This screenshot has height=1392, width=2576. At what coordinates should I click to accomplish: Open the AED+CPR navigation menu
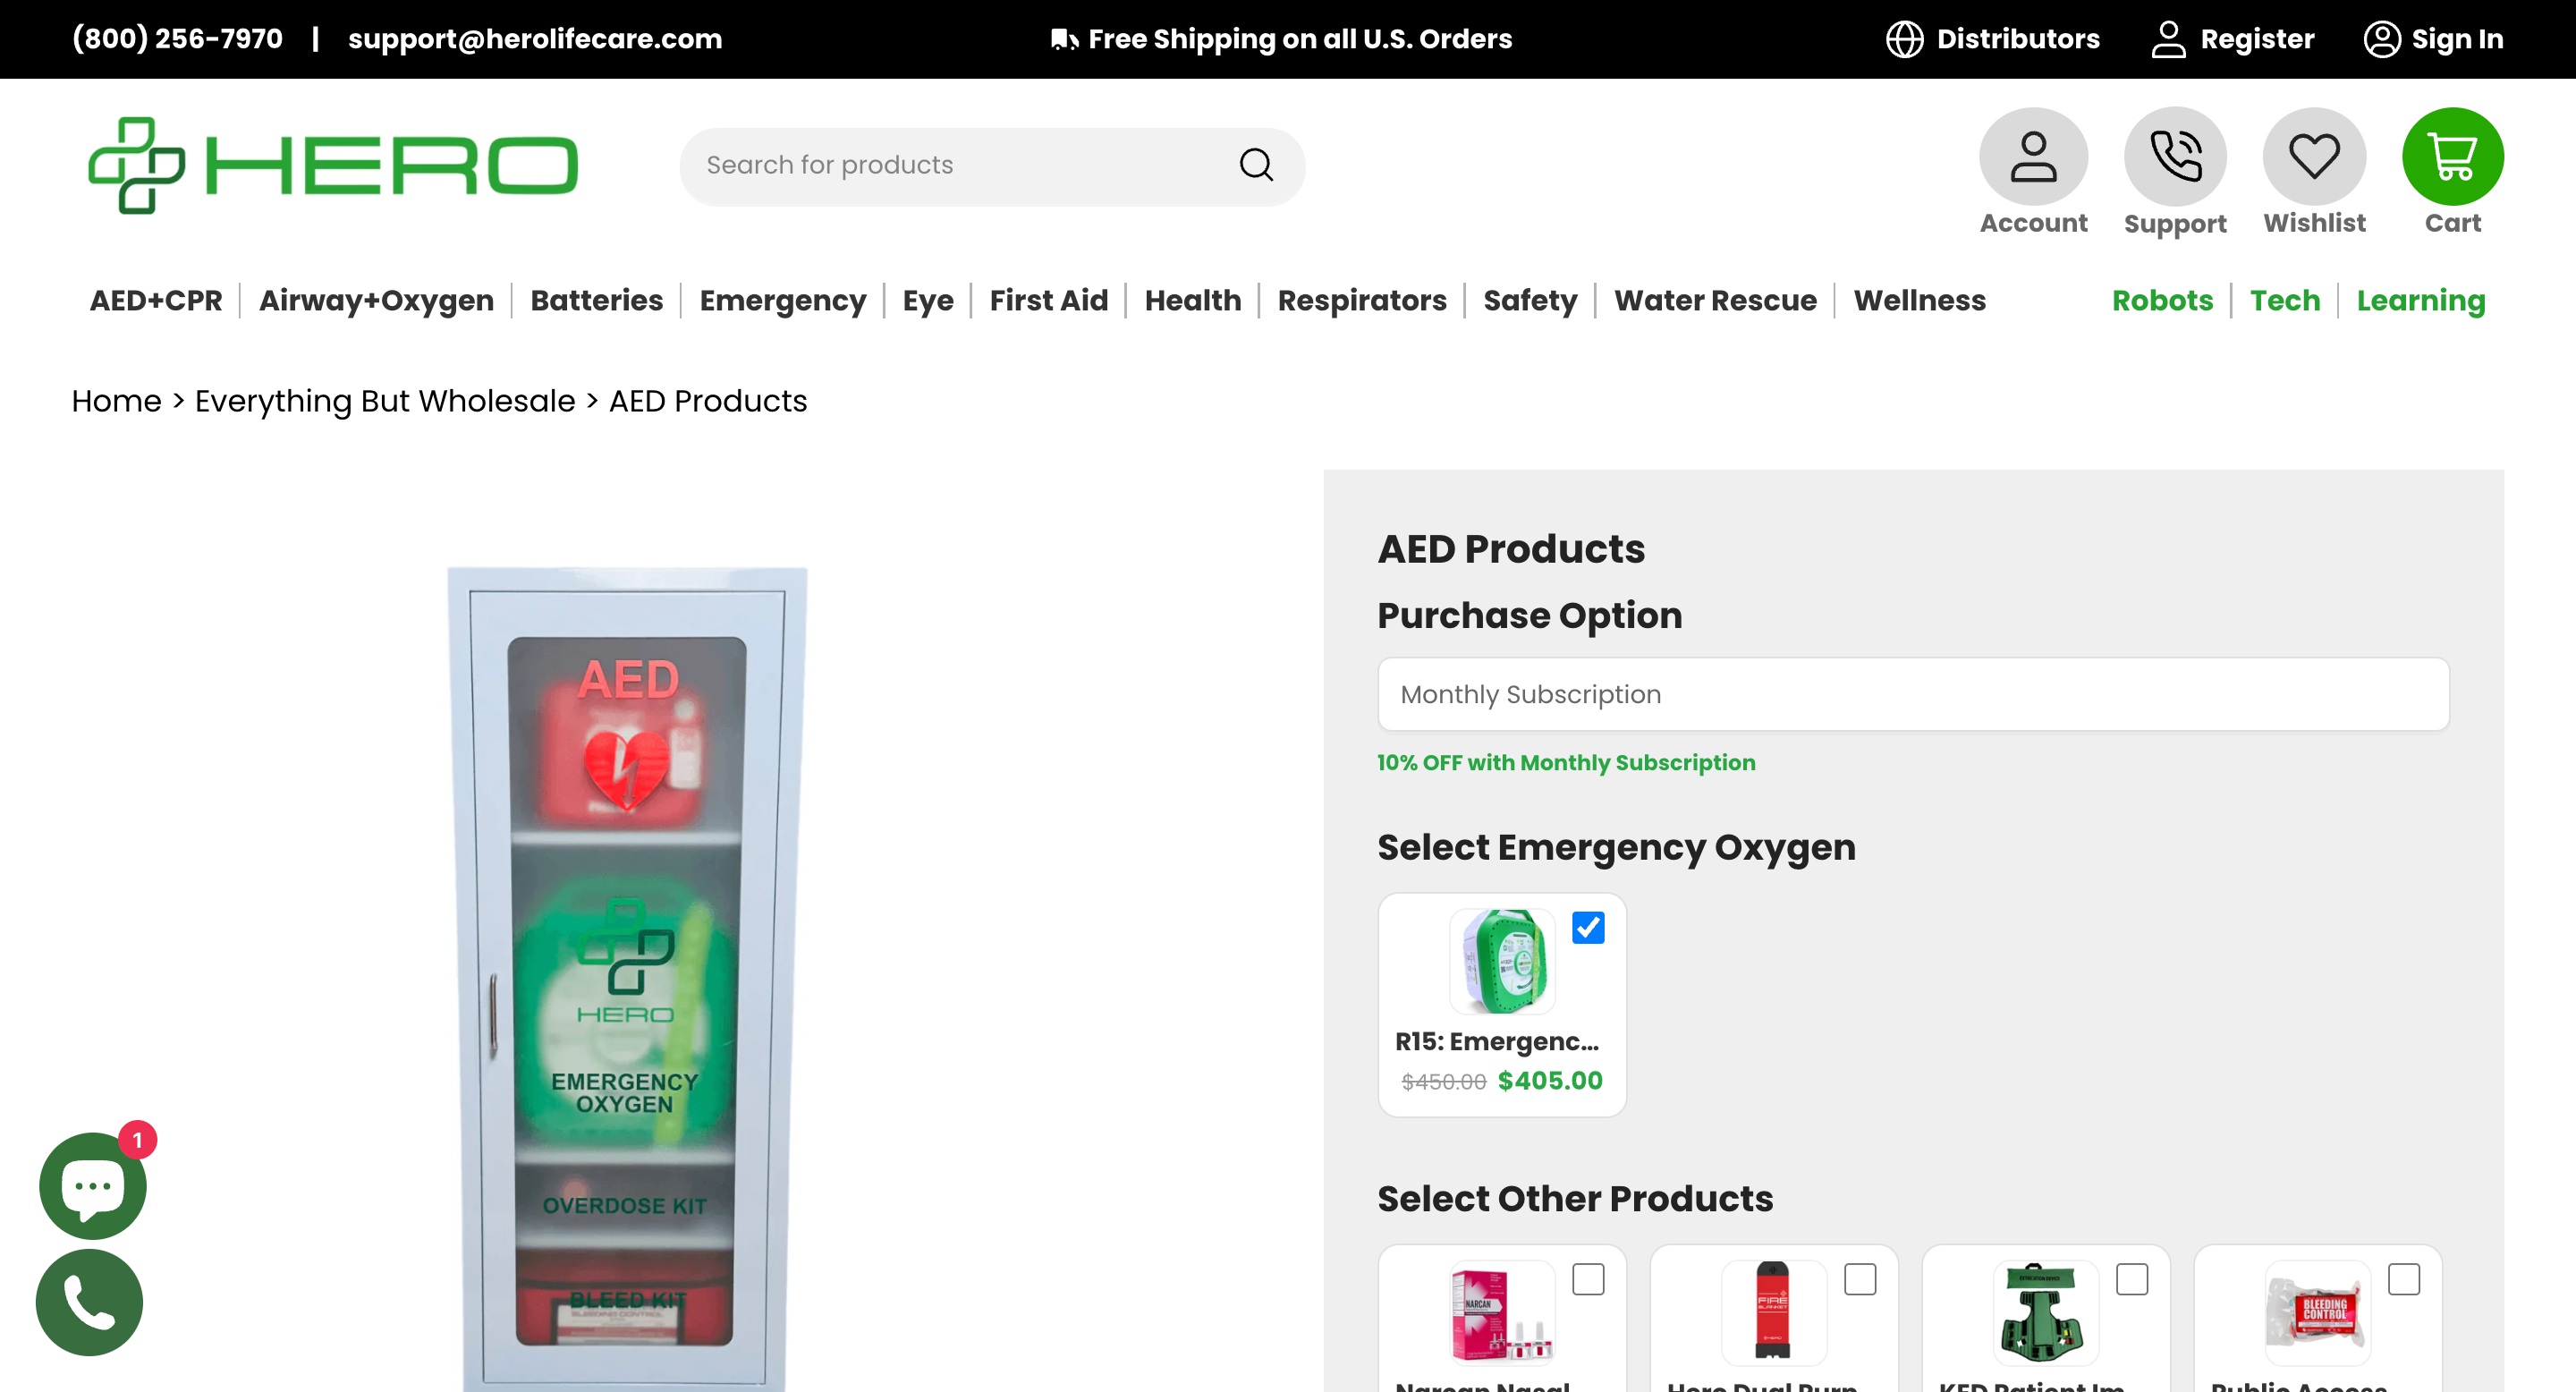tap(156, 300)
